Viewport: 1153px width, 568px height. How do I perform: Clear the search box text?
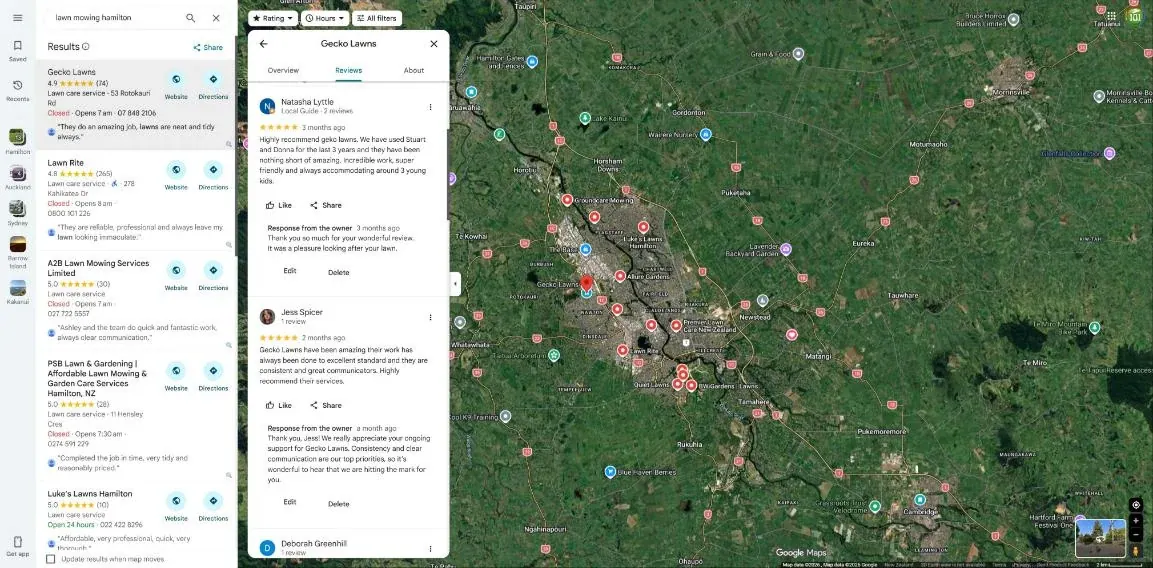[216, 18]
